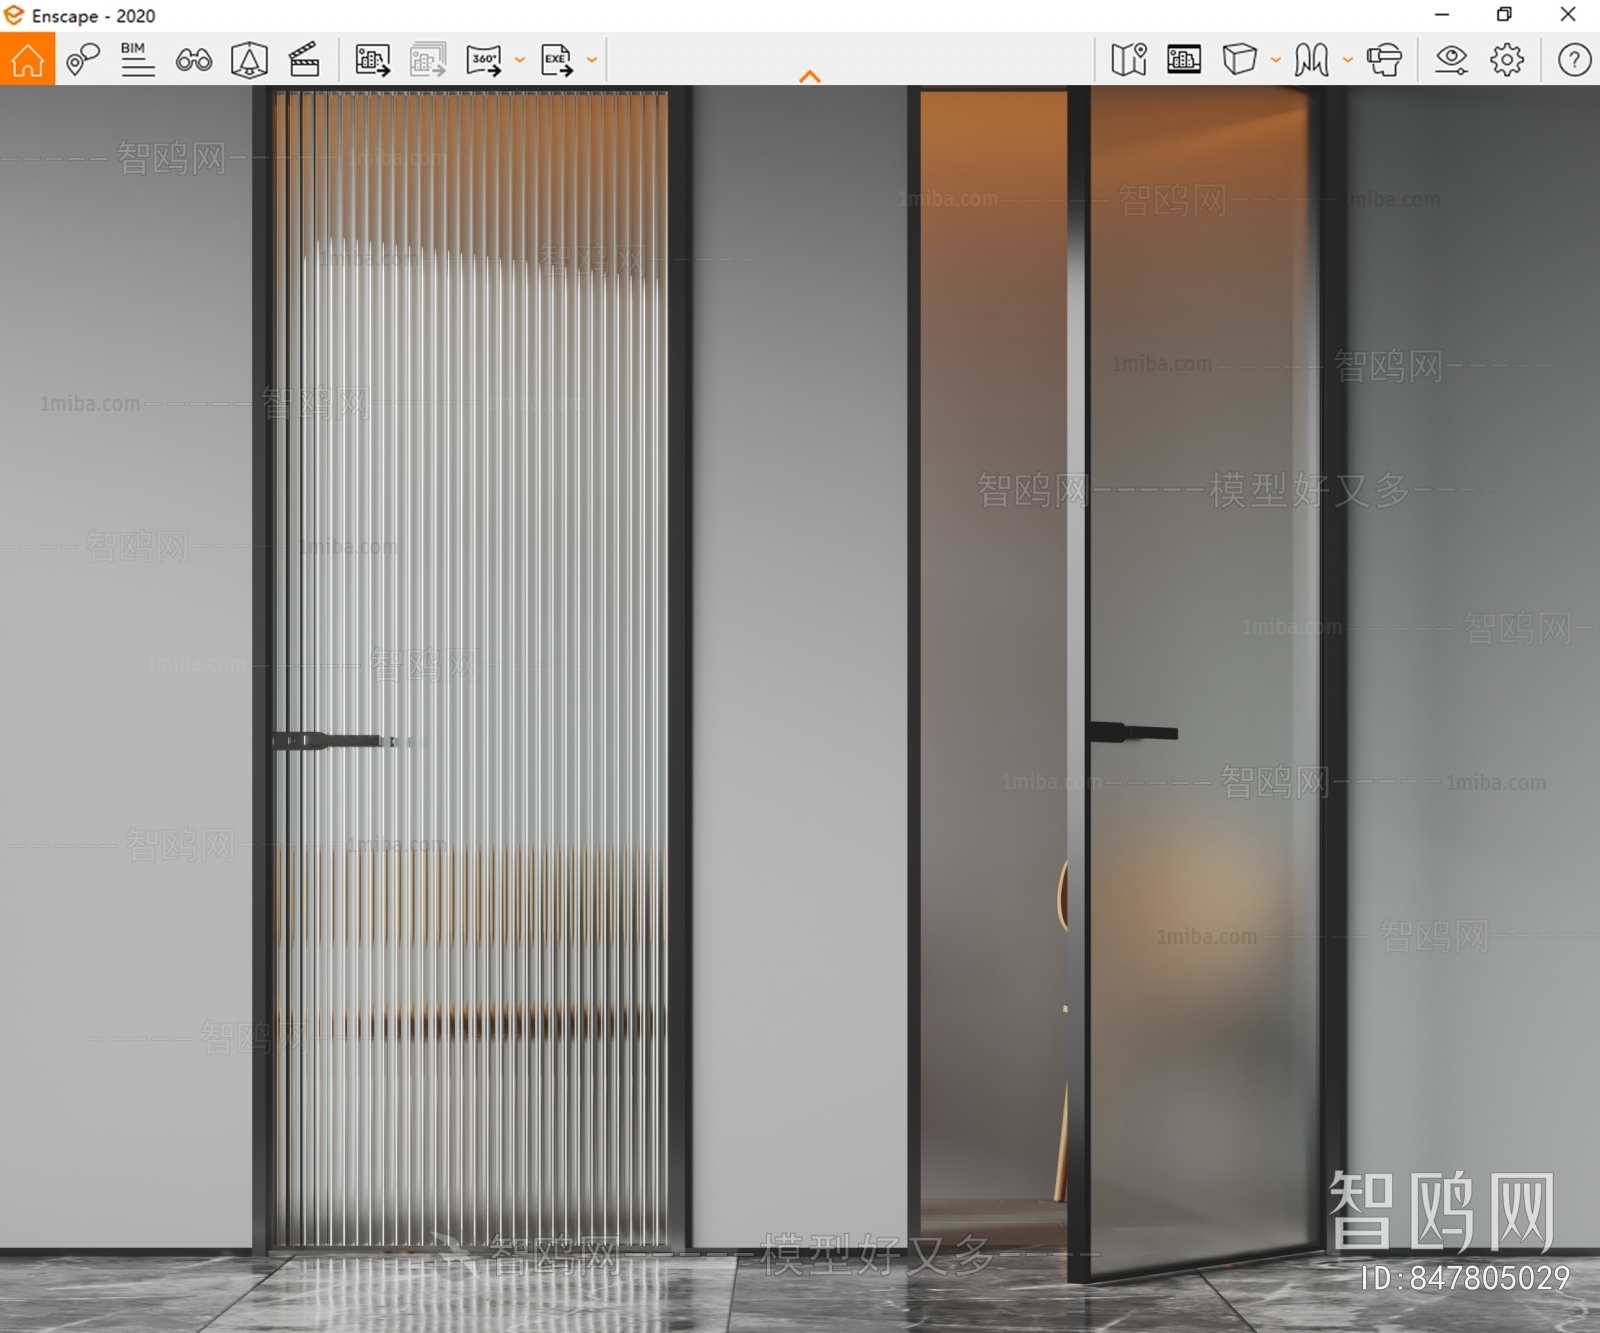Open the 360 panorama dropdown arrow
The image size is (1600, 1333).
(519, 60)
